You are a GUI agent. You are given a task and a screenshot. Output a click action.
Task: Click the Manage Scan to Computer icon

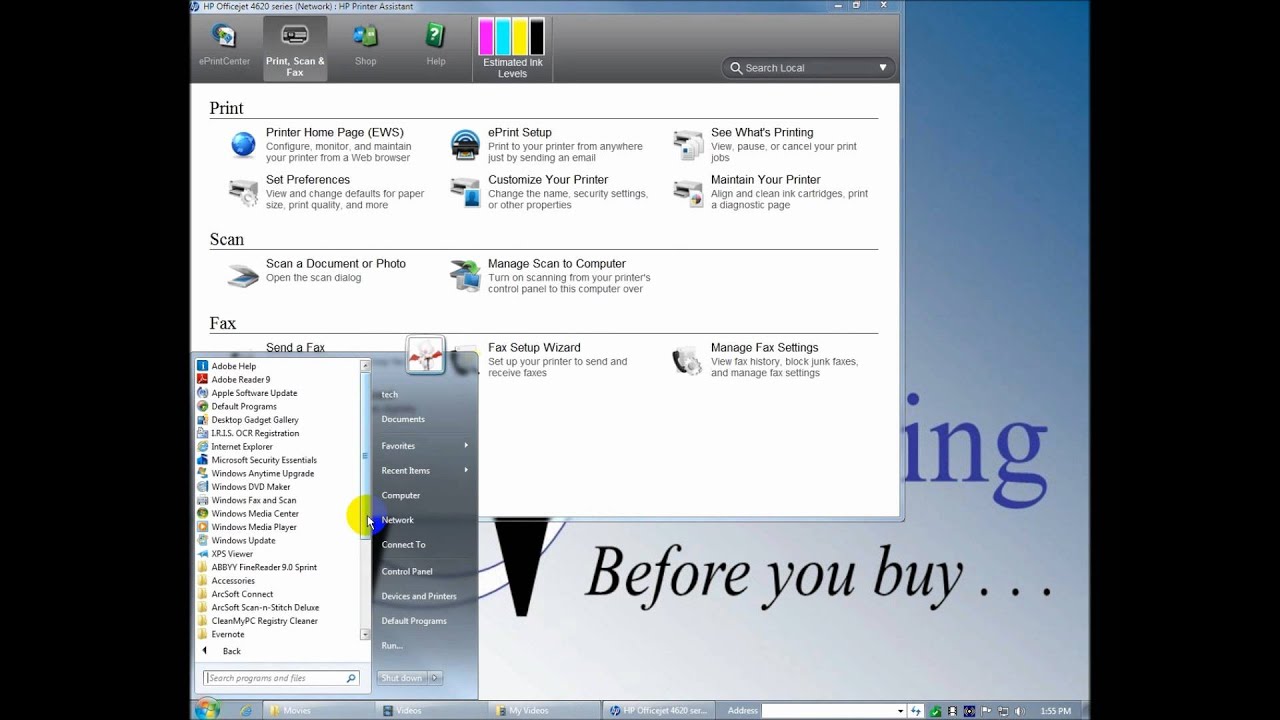(x=465, y=276)
